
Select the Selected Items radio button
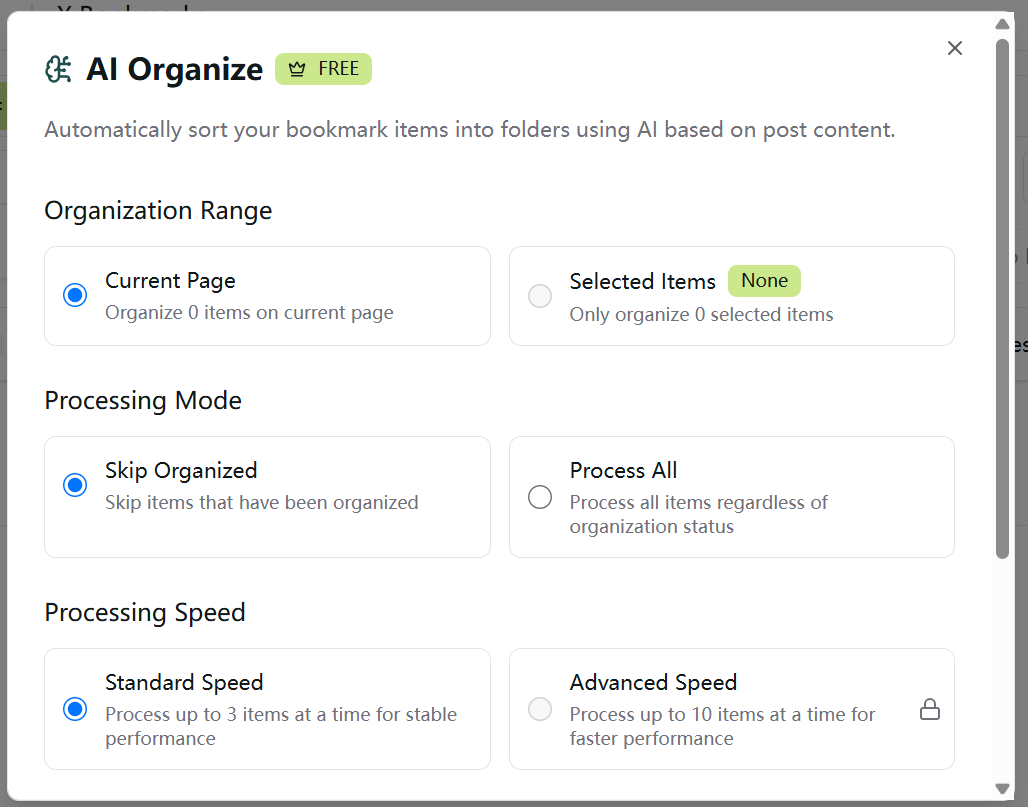(540, 296)
